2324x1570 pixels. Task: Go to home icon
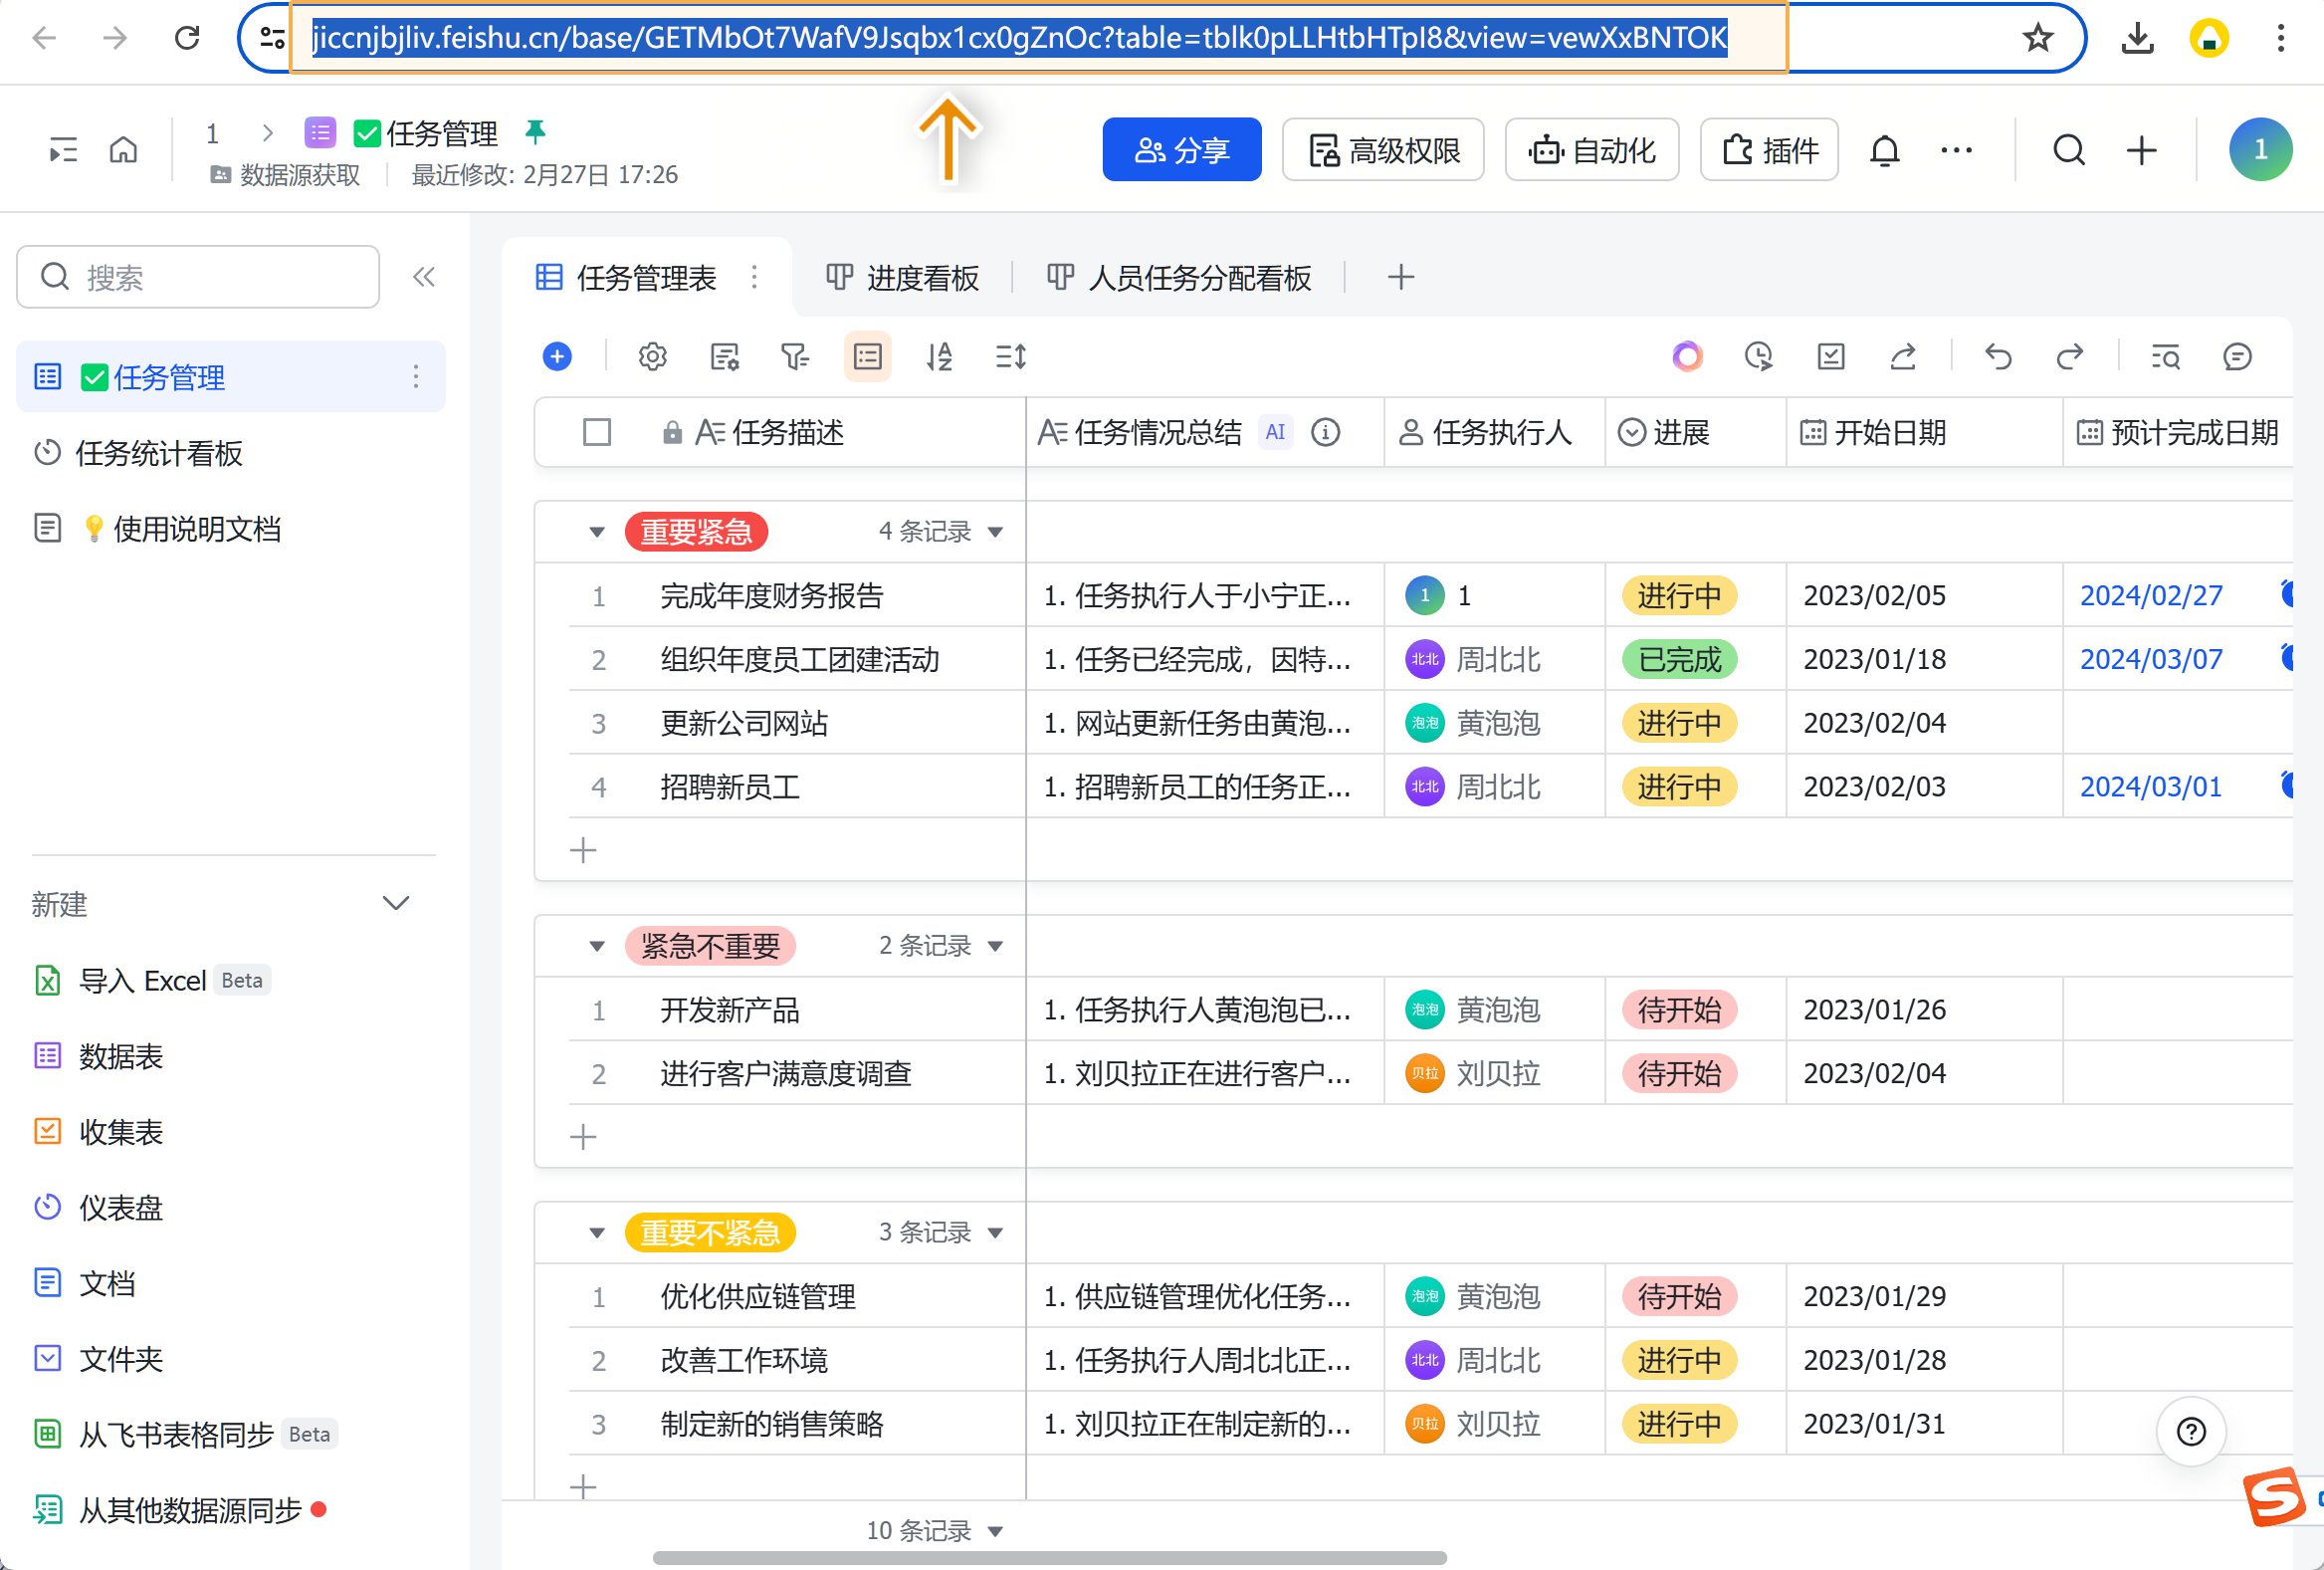123,150
